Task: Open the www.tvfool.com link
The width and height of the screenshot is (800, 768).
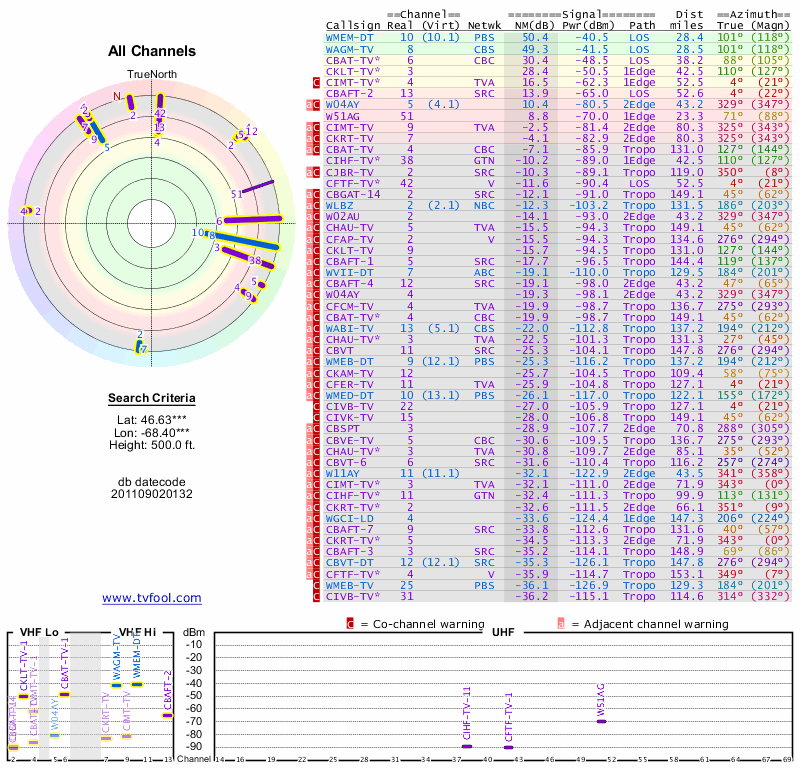Action: click(151, 598)
